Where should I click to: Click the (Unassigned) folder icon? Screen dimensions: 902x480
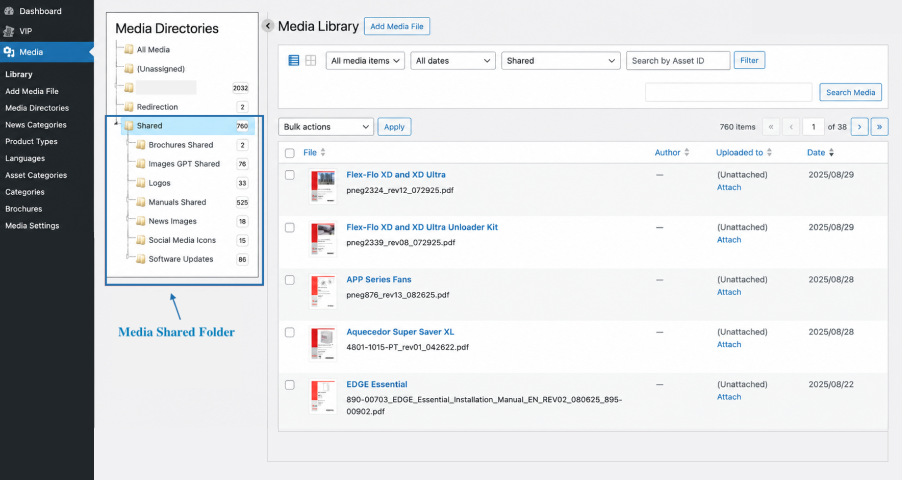129,68
